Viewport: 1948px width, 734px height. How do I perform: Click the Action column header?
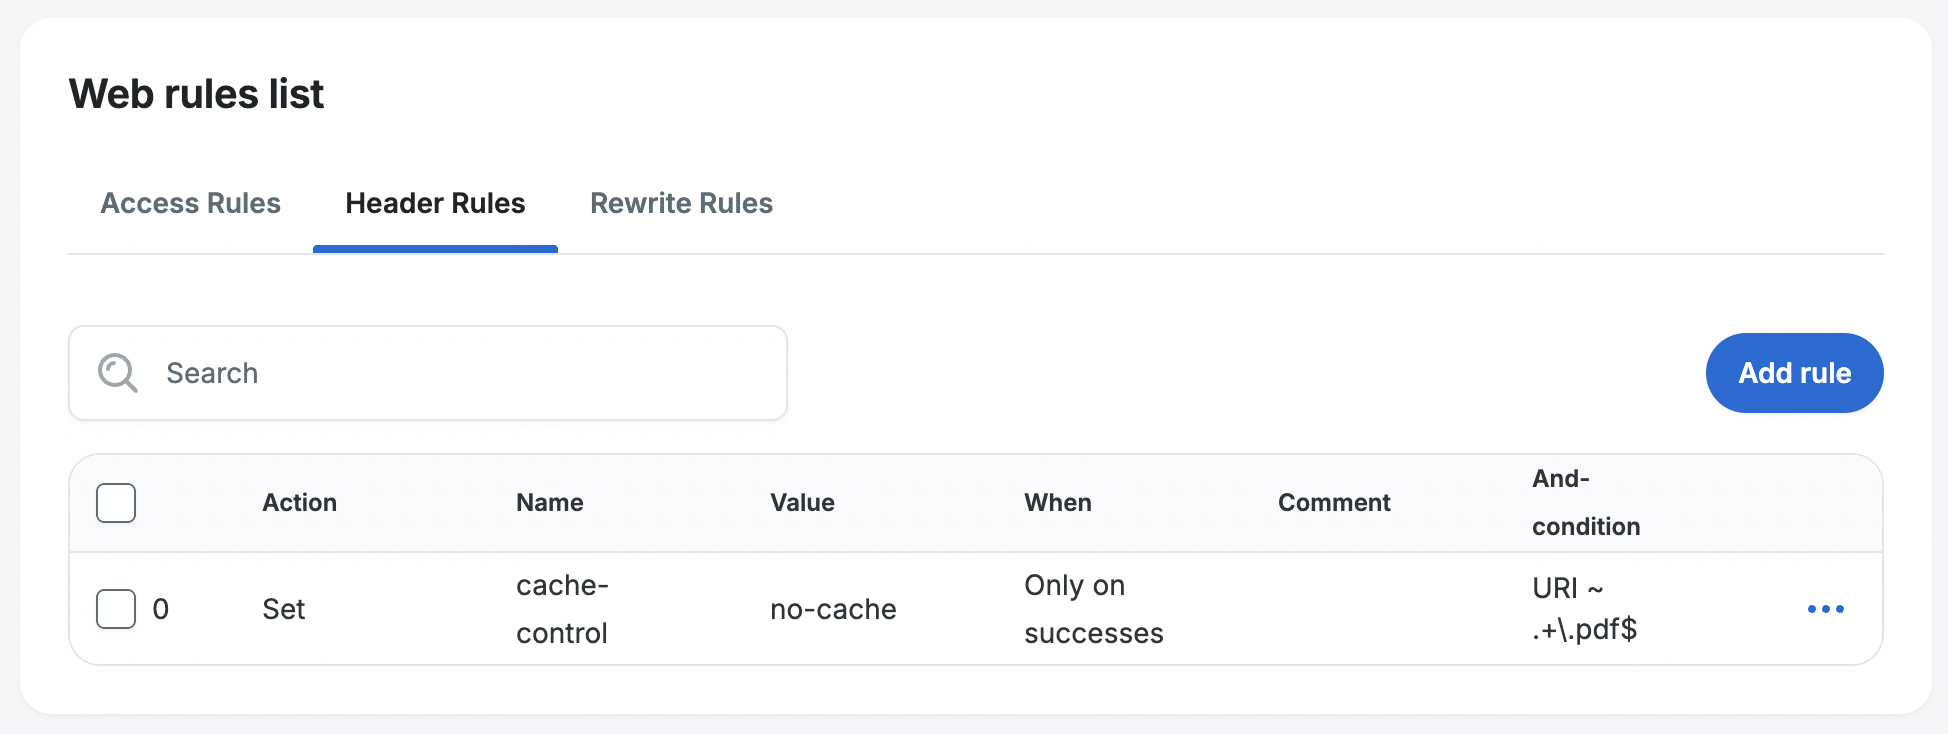299,503
